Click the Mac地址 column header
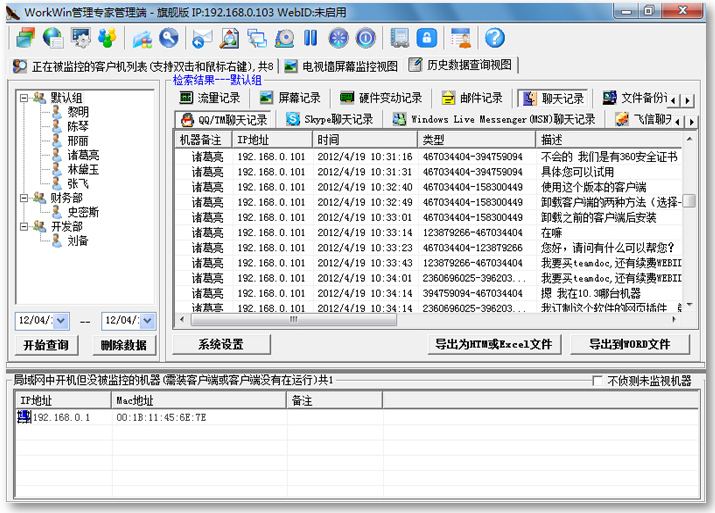The width and height of the screenshot is (715, 513). [x=199, y=400]
